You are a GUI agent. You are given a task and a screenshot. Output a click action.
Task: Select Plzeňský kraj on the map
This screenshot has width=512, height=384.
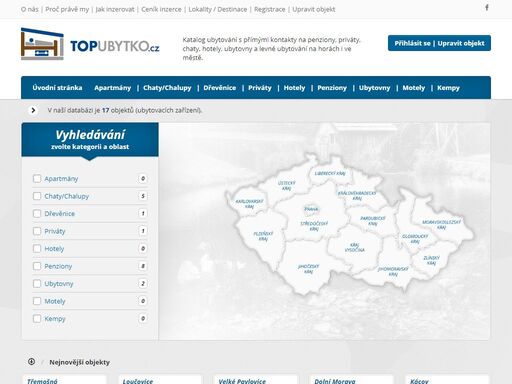[263, 236]
